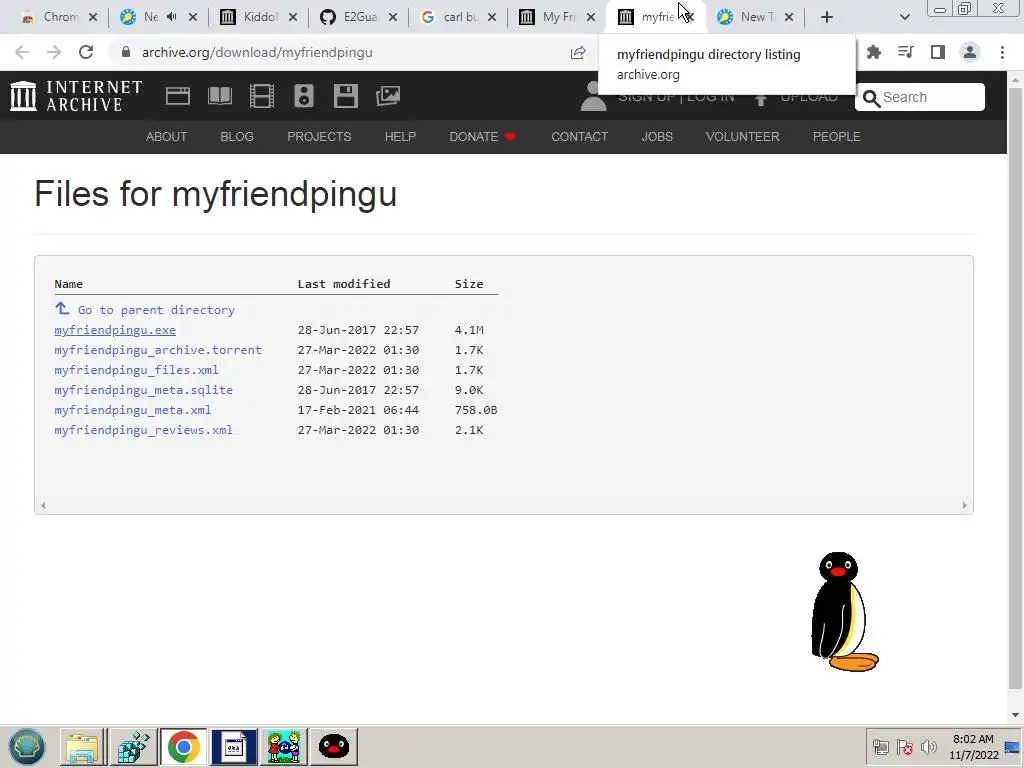Open File Explorer in taskbar

point(82,747)
